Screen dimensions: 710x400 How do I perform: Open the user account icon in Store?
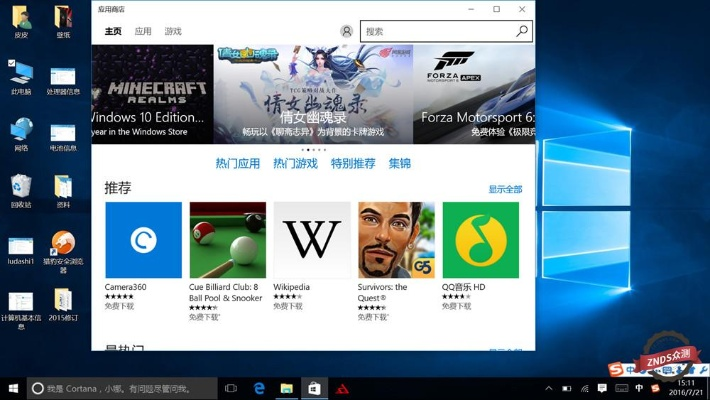click(346, 31)
